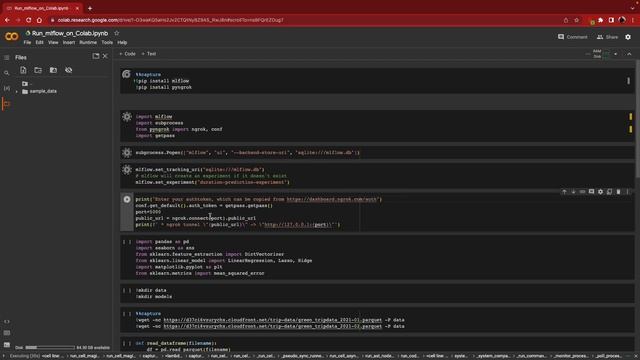Run the mlflow.set_tracking_uri cell
640x360 pixels.
127,170
